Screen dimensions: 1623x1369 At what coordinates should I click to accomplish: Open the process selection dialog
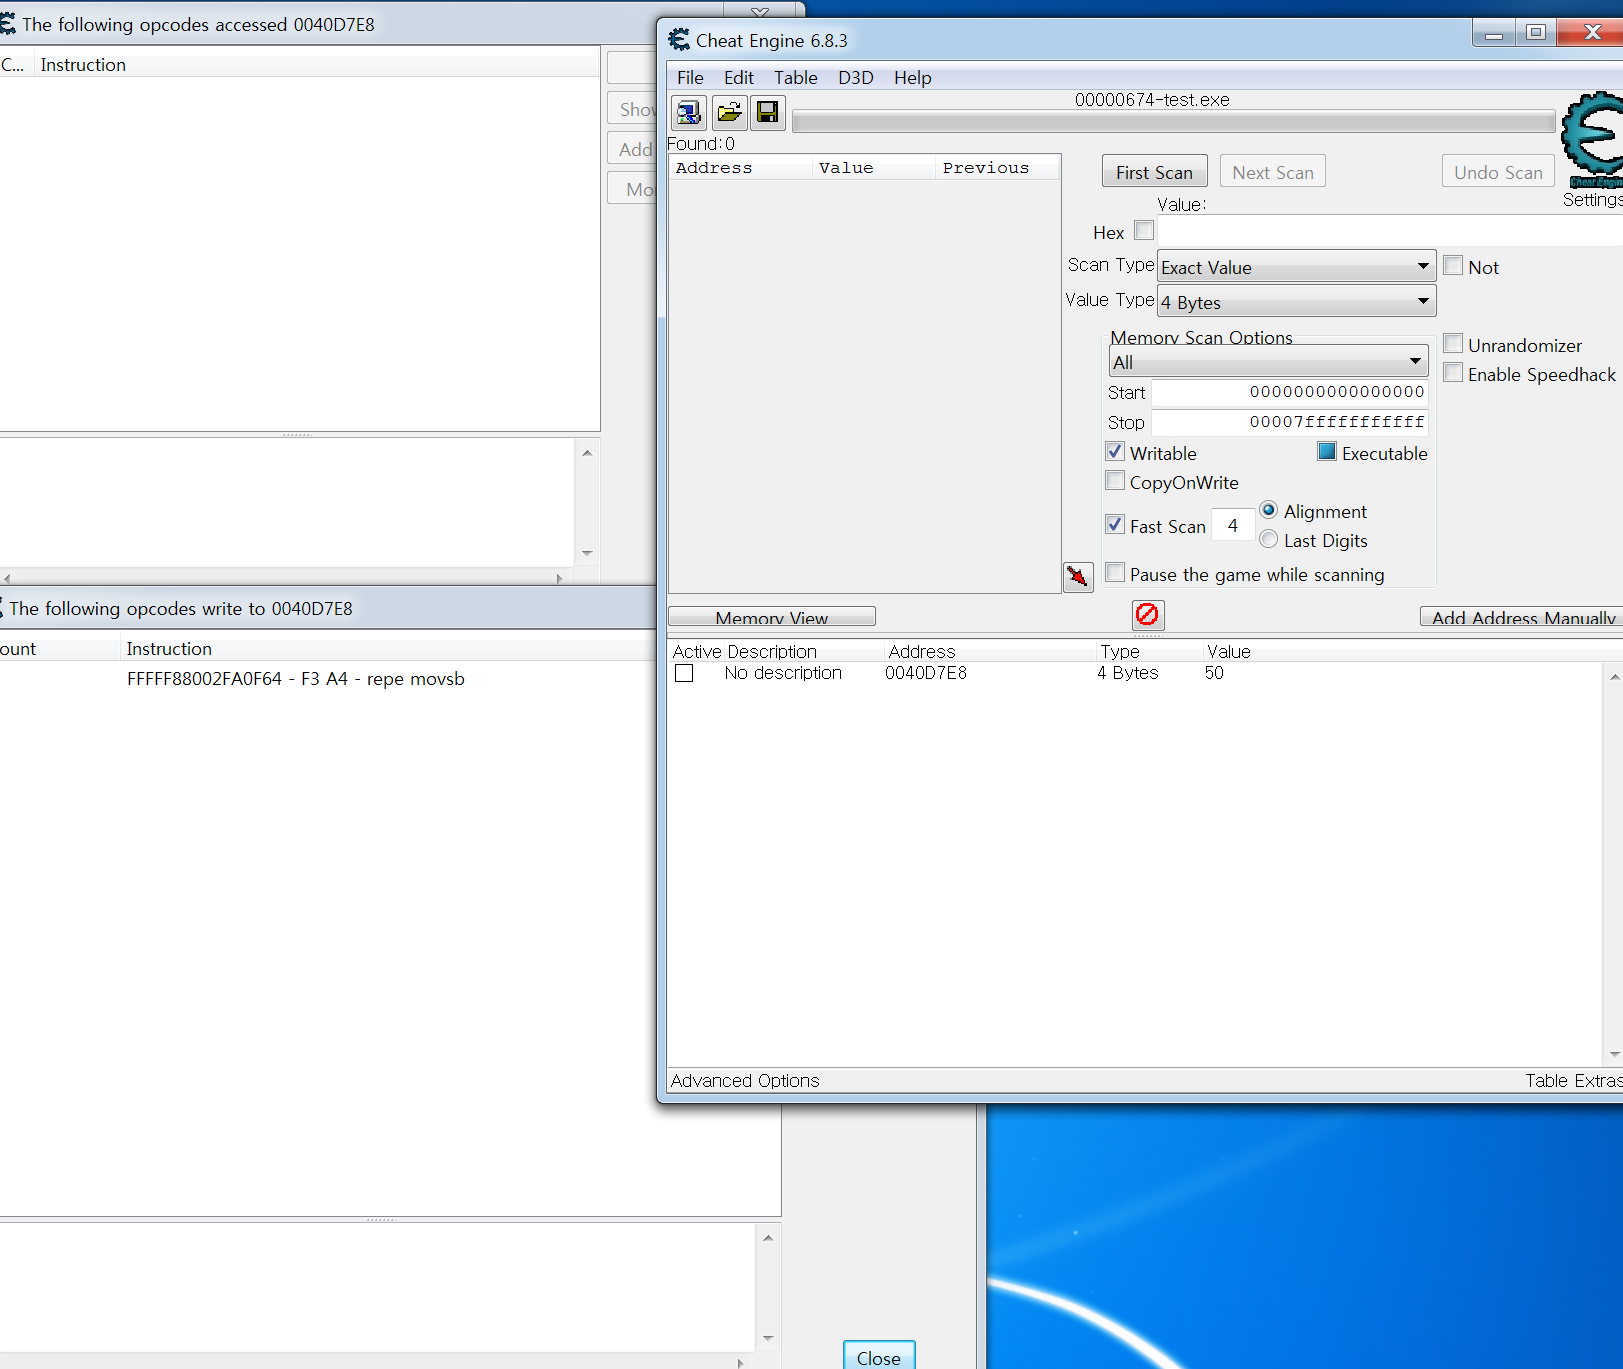(x=688, y=112)
